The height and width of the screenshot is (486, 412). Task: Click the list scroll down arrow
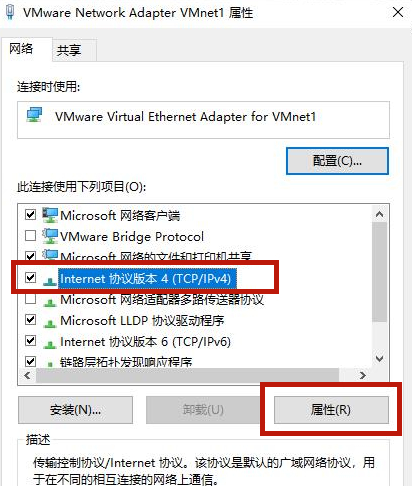pos(379,358)
